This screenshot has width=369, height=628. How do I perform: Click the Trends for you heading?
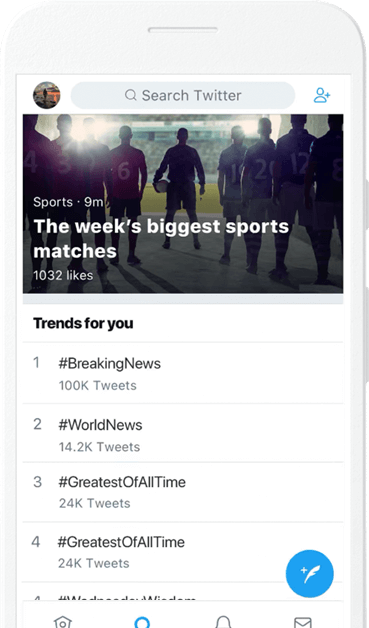tap(83, 323)
